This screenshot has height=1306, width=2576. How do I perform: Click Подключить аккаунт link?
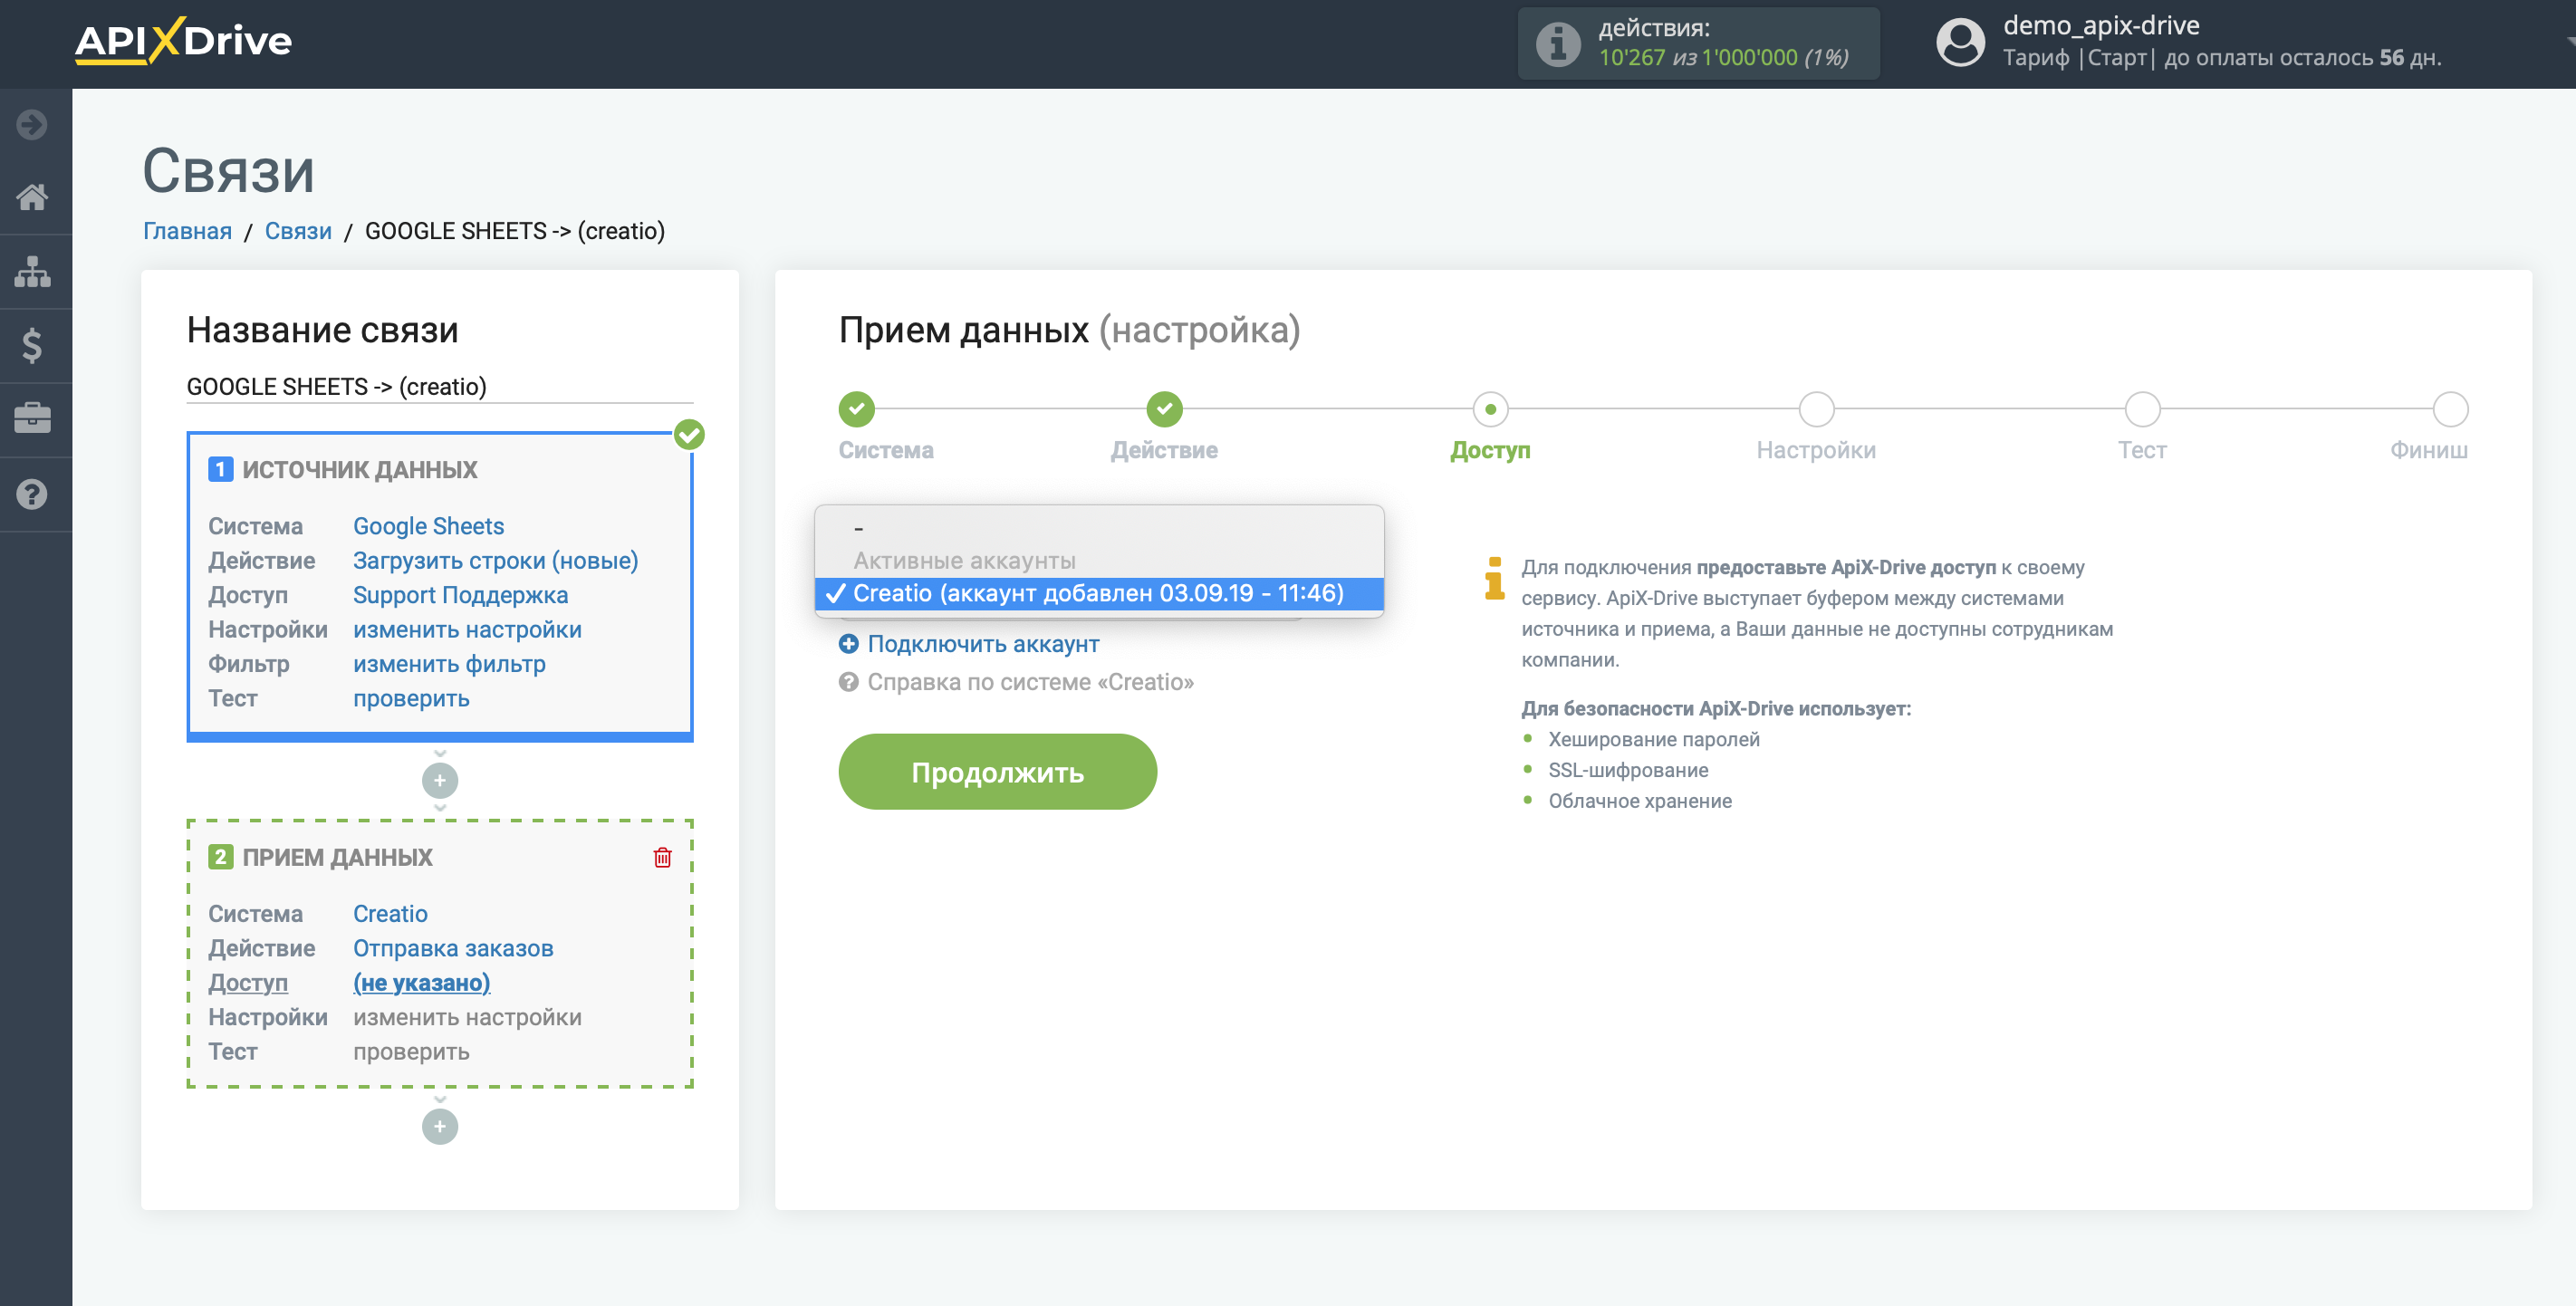click(983, 644)
